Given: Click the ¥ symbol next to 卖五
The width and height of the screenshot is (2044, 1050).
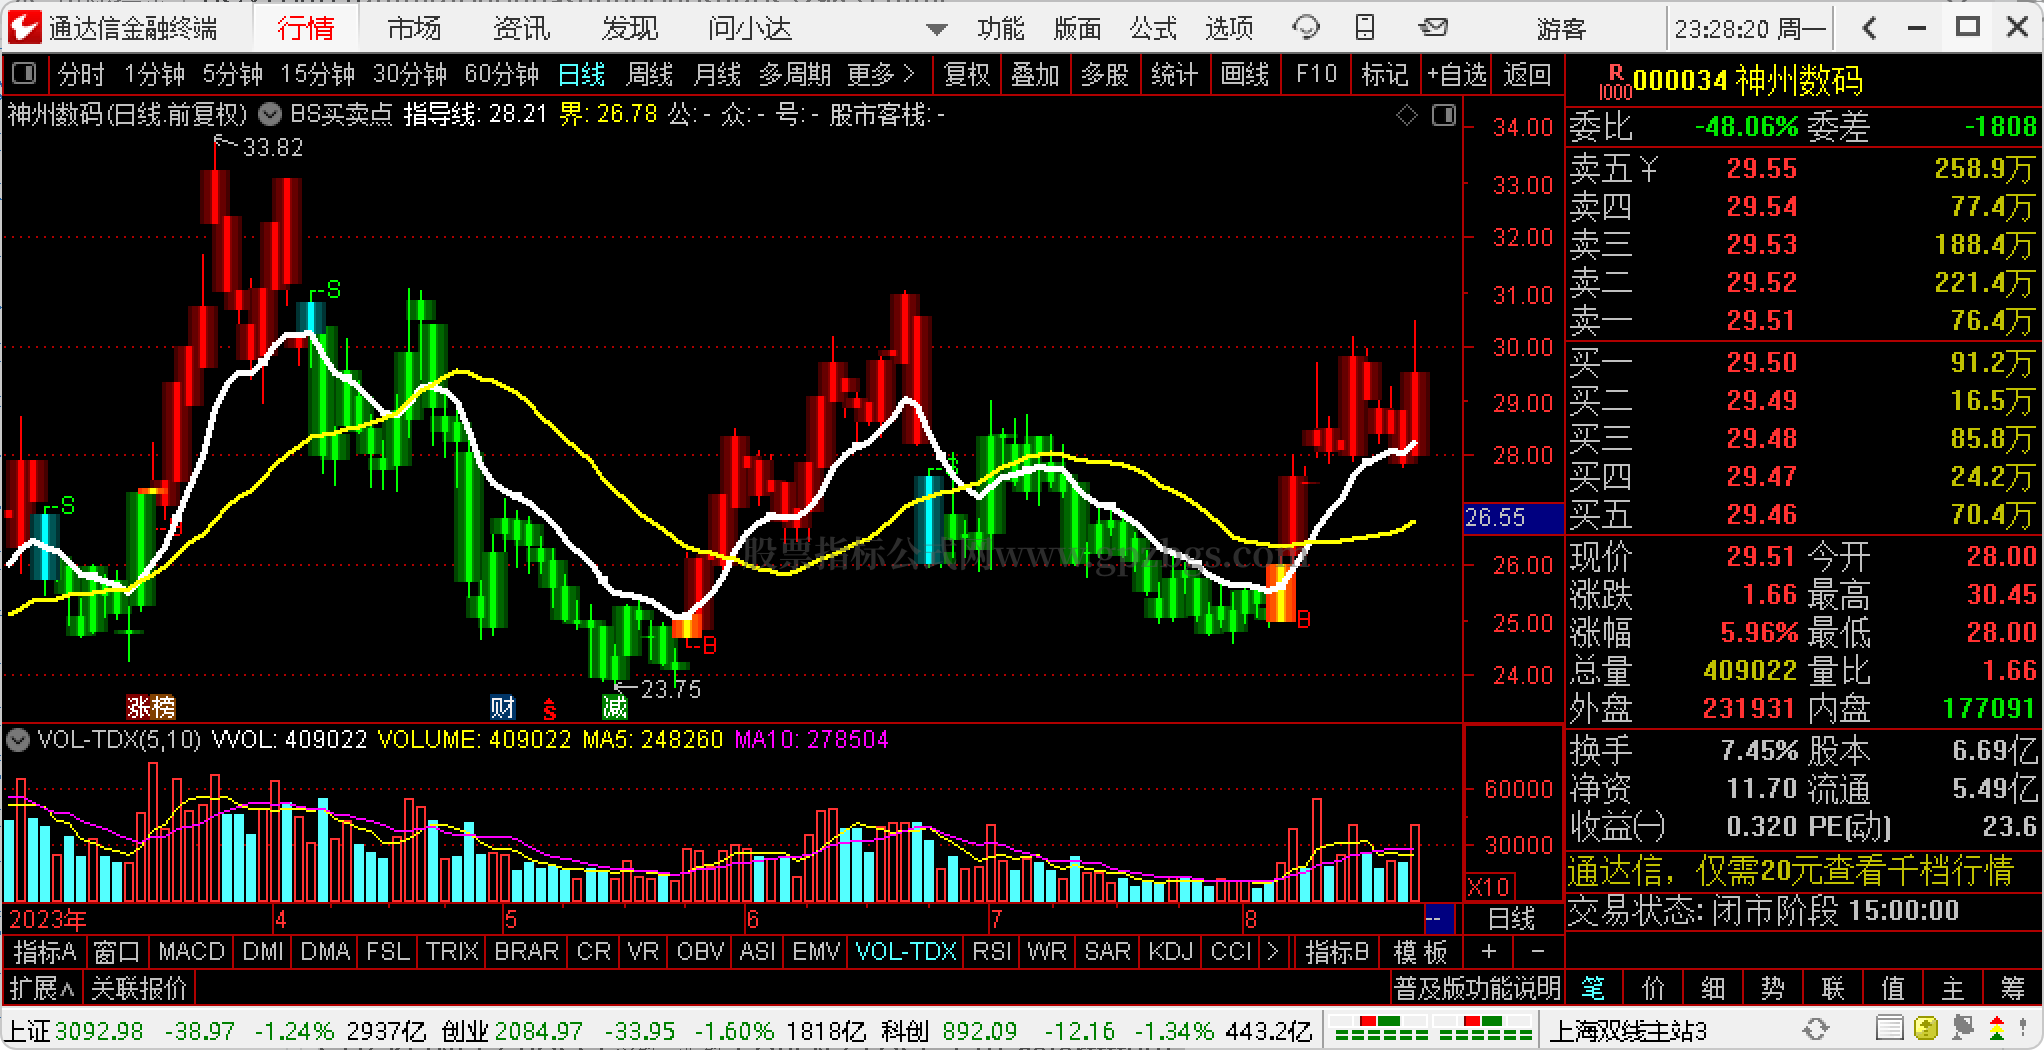Looking at the screenshot, I should pyautogui.click(x=1648, y=169).
